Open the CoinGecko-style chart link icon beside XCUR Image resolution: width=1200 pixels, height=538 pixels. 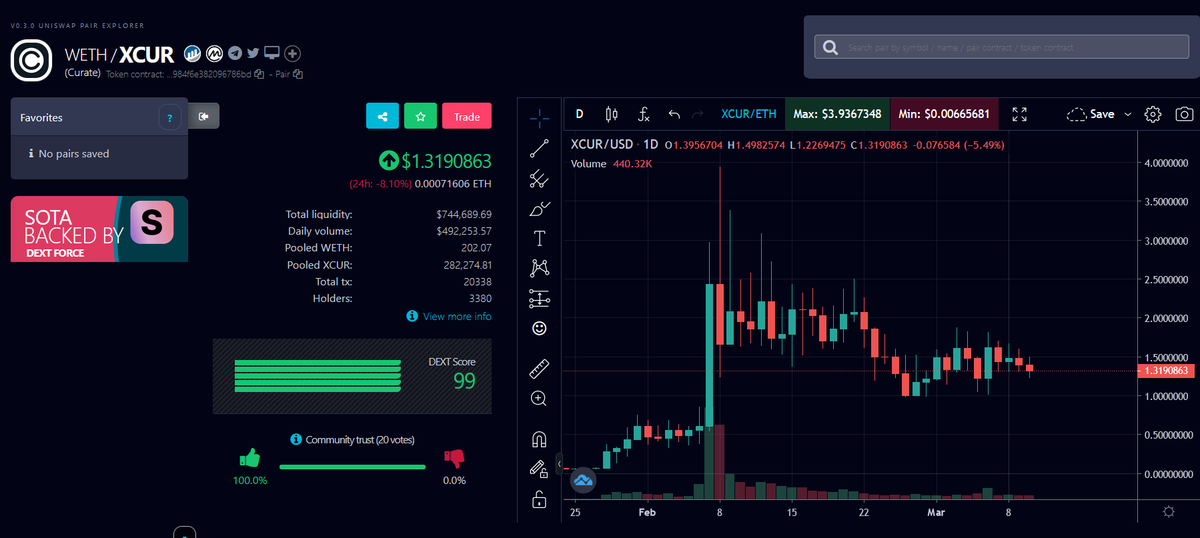192,53
